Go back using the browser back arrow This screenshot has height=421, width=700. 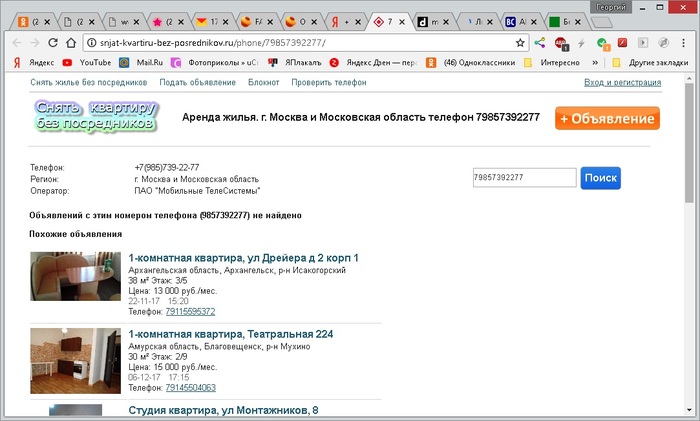coord(14,43)
